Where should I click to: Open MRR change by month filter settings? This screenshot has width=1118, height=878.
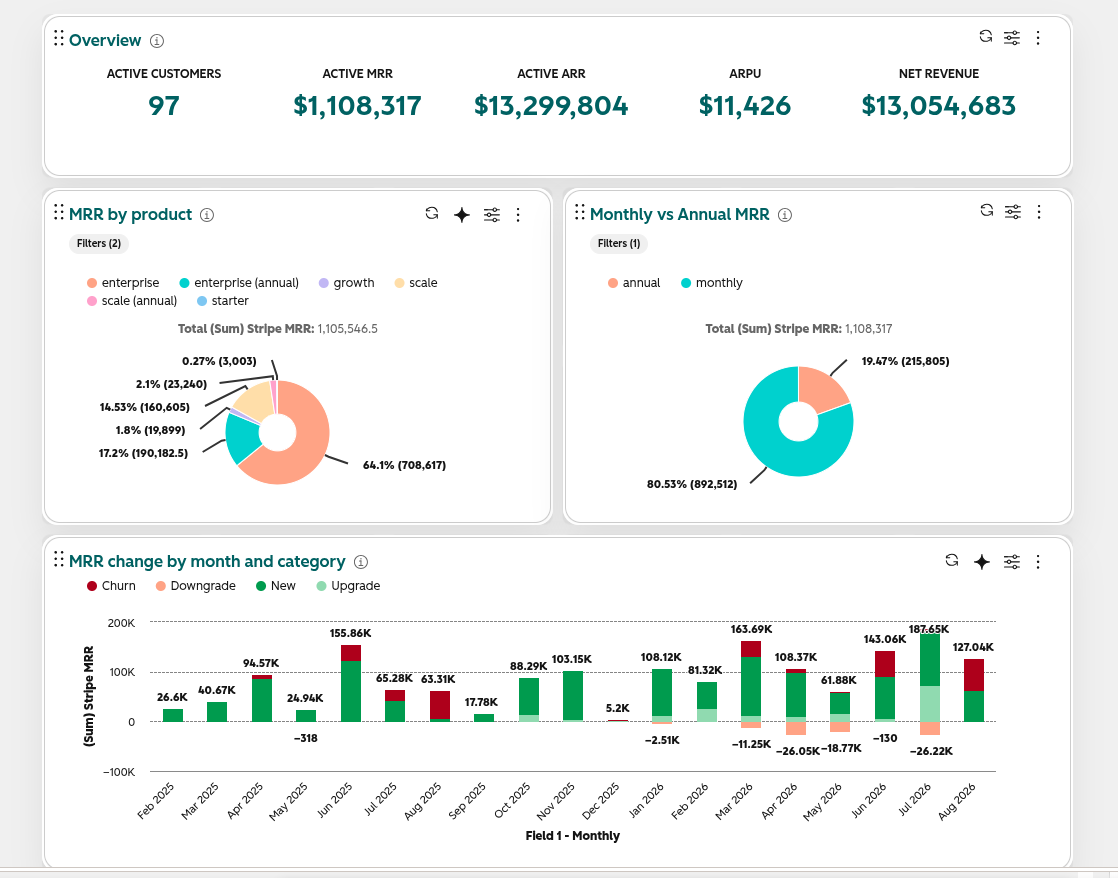(1012, 562)
